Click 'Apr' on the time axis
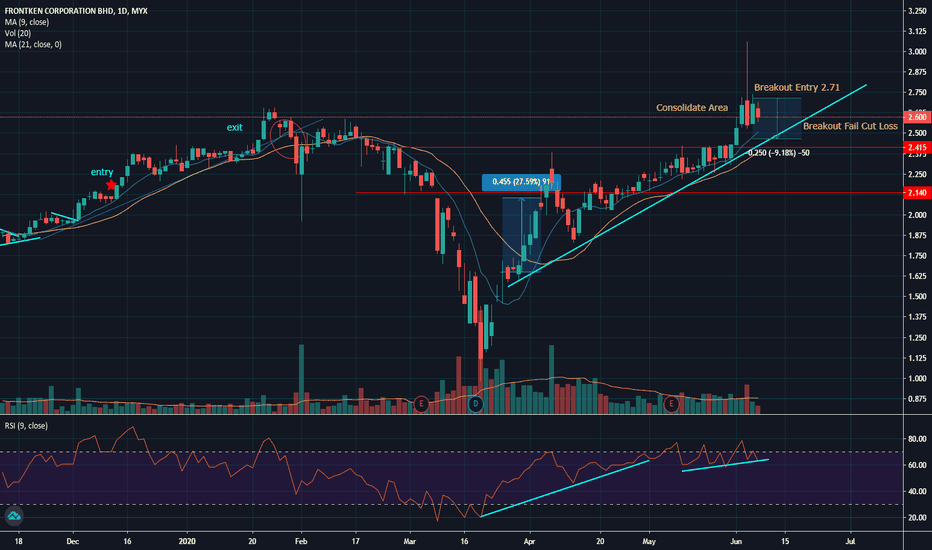The height and width of the screenshot is (550, 932). coord(529,541)
